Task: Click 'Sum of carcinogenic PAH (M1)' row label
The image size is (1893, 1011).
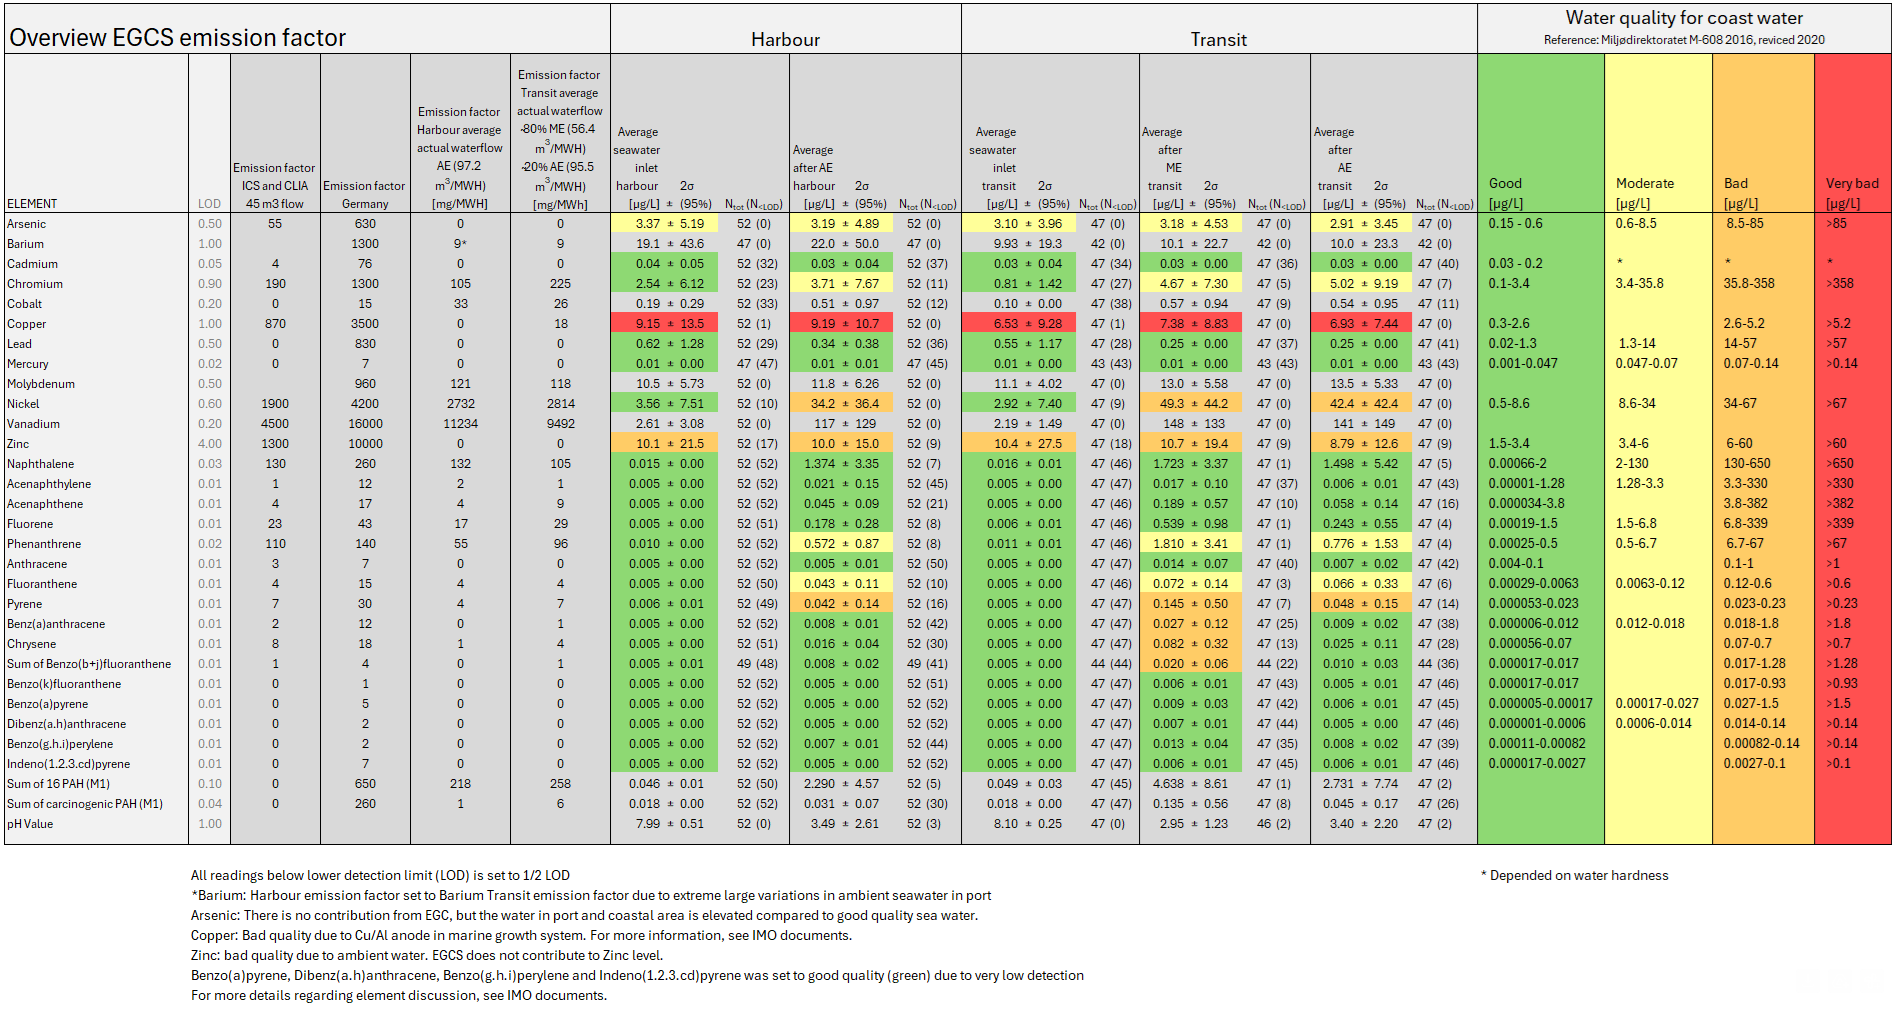Action: coord(85,804)
